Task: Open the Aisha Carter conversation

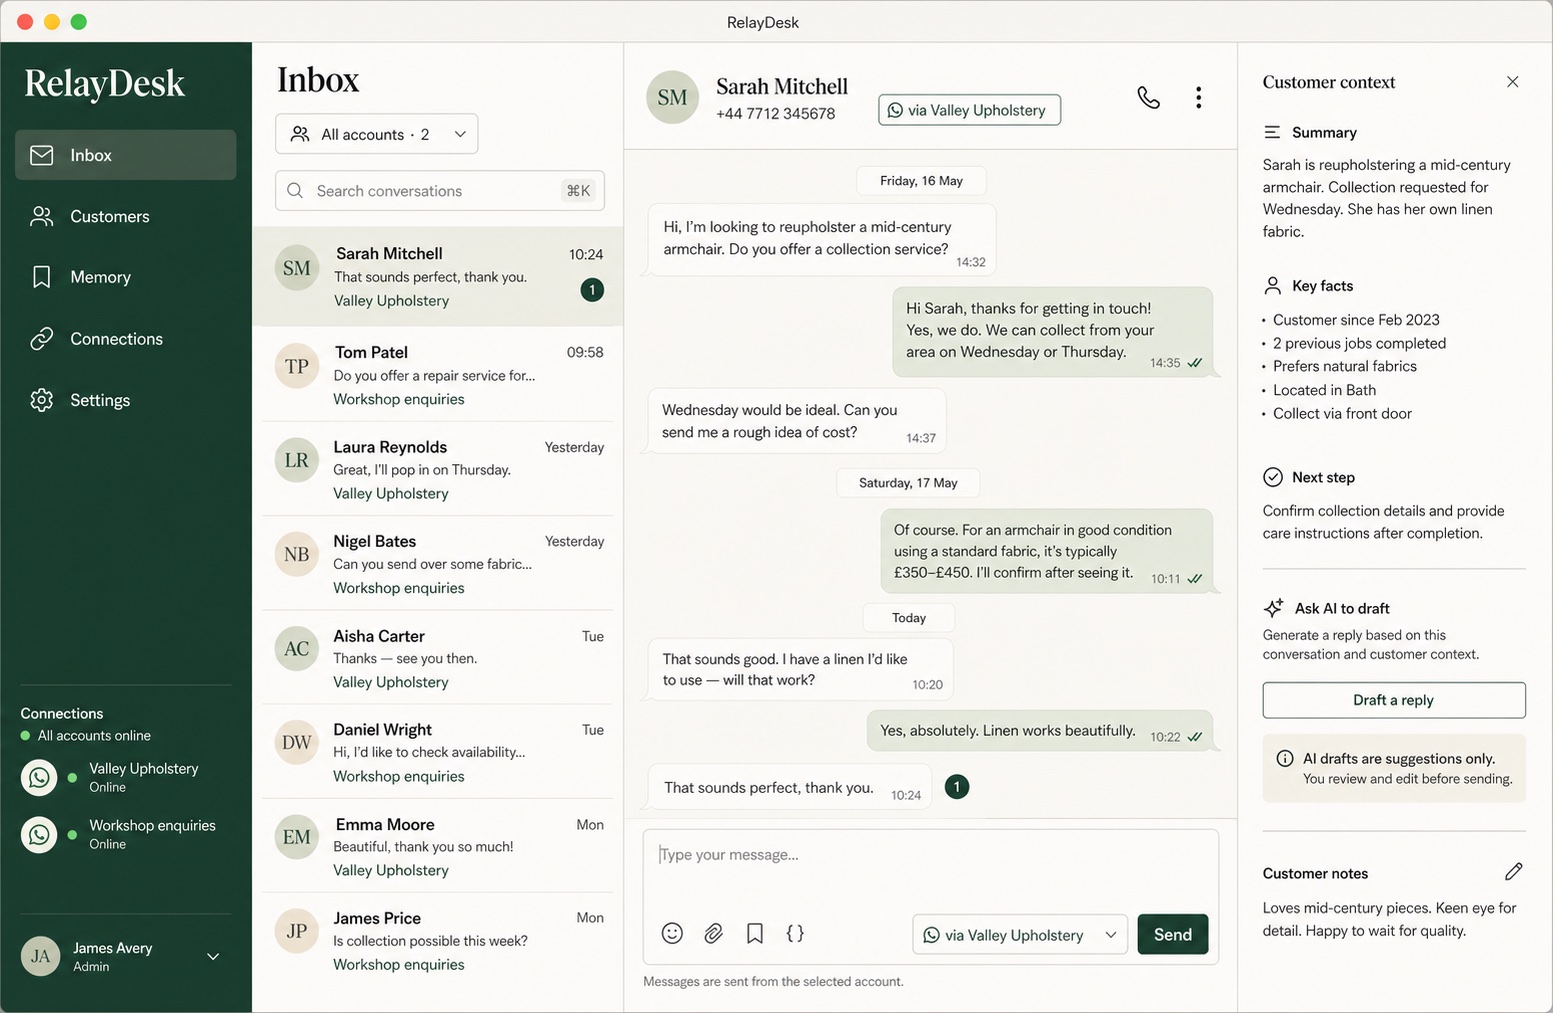Action: [x=438, y=658]
